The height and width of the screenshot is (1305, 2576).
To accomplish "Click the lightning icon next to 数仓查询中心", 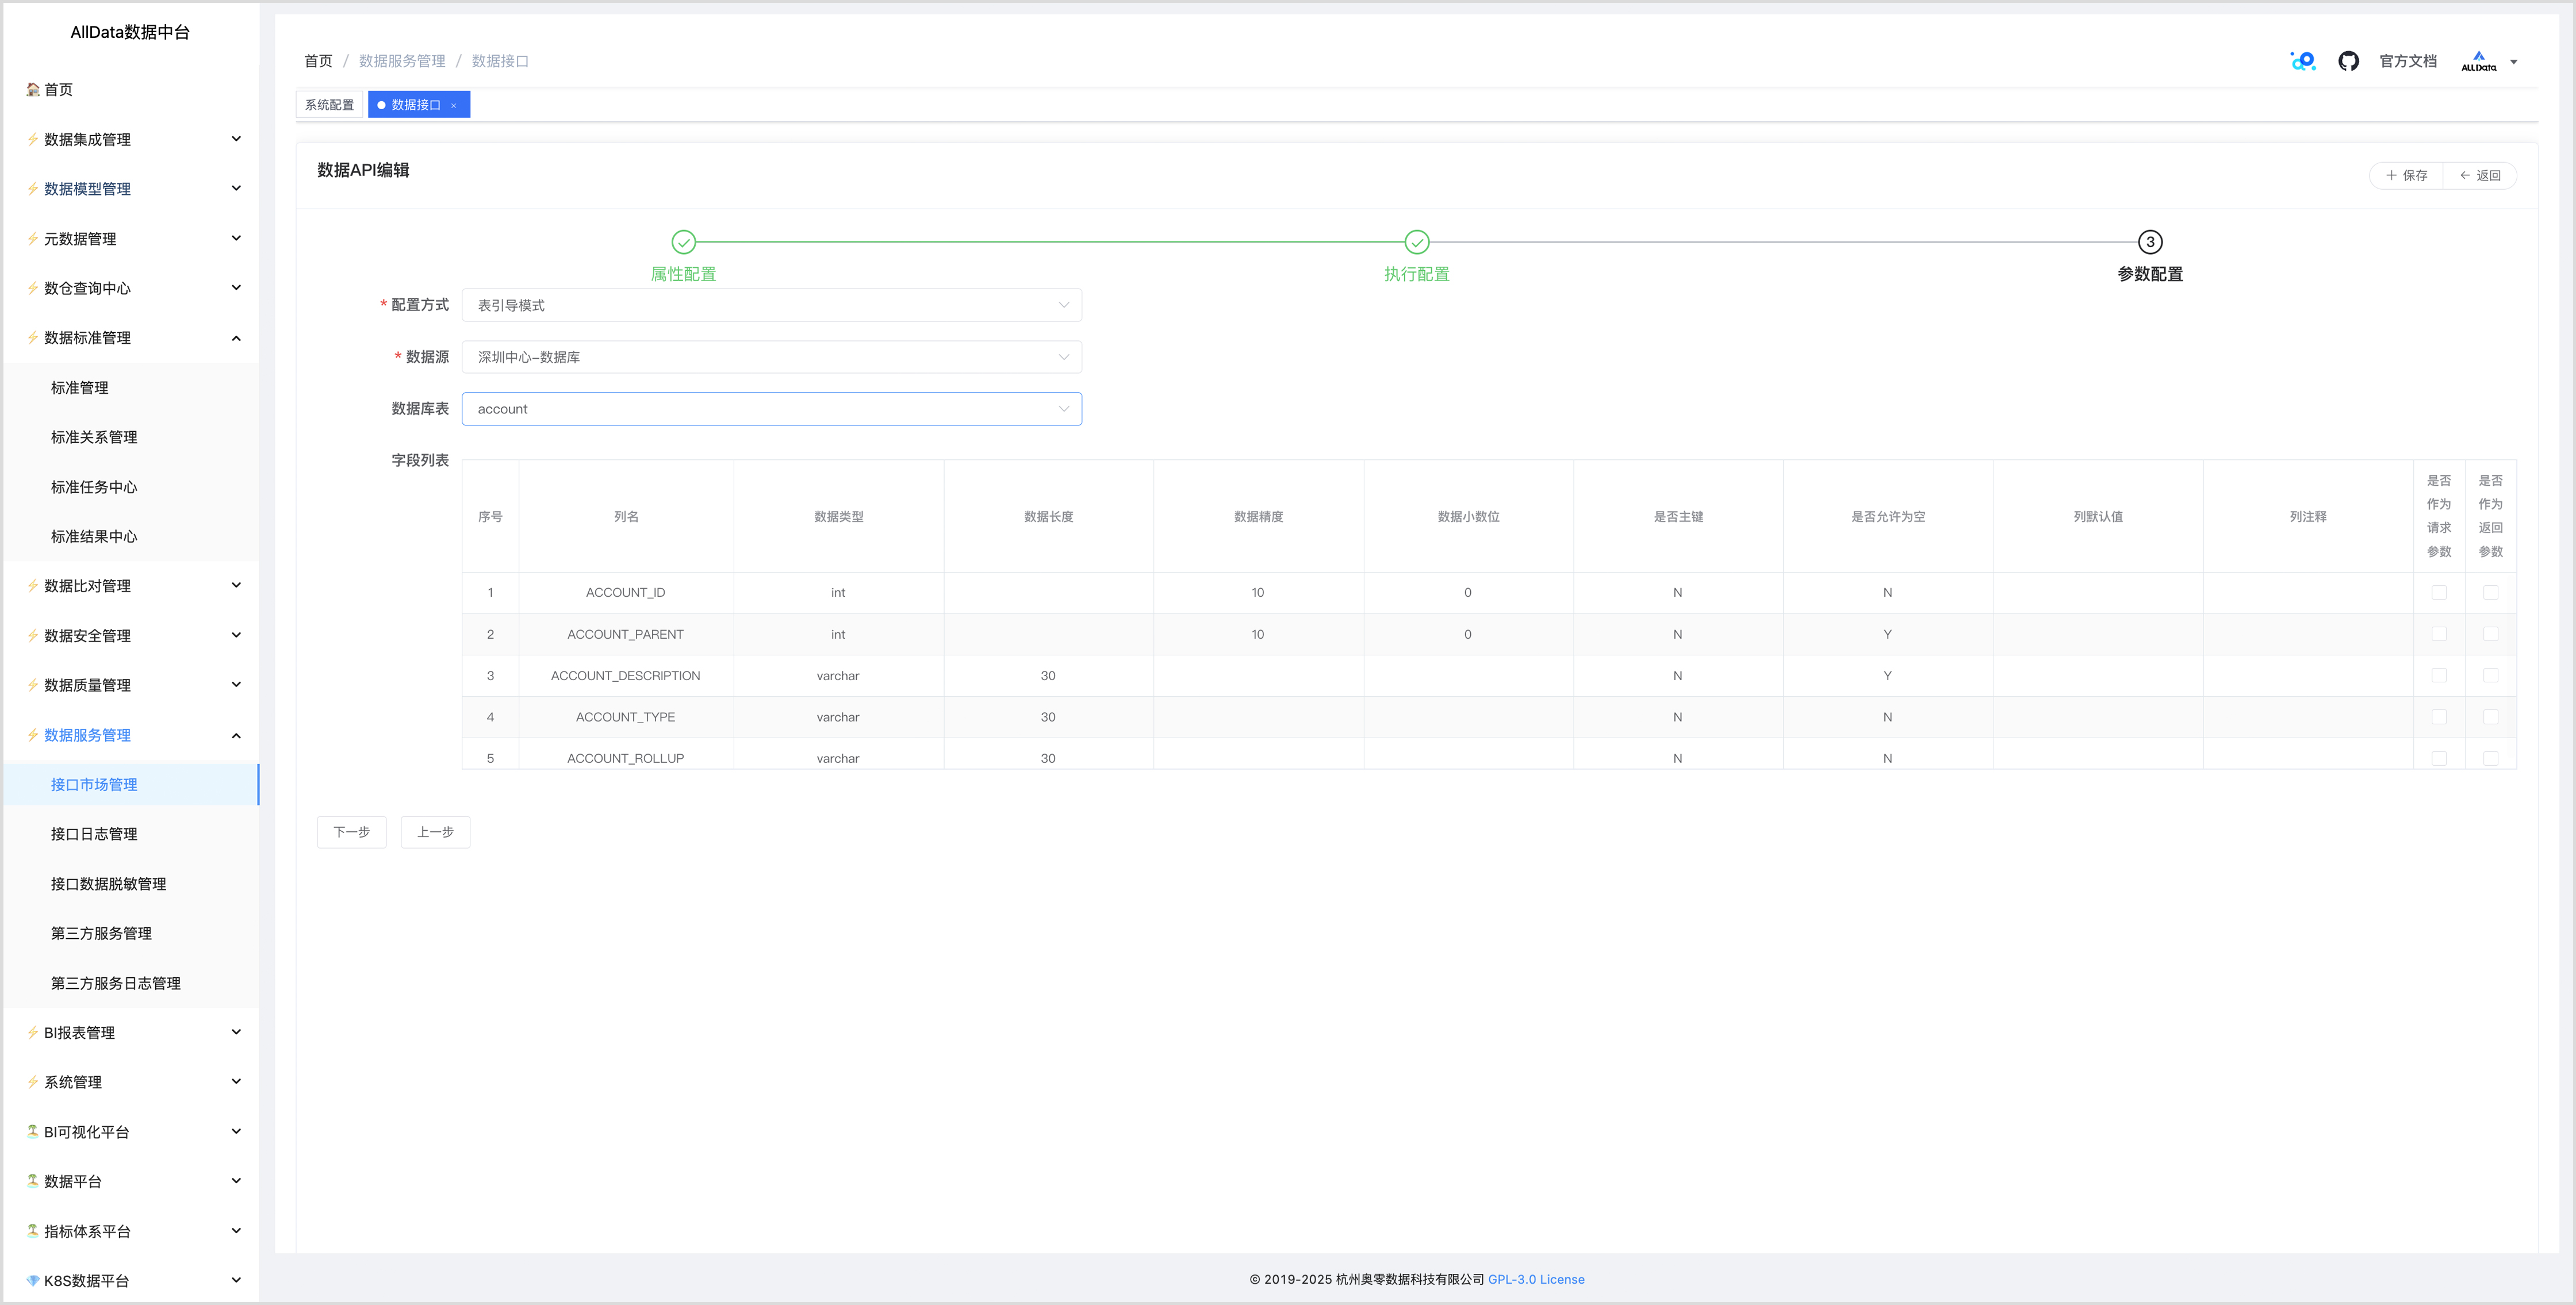I will pos(33,288).
